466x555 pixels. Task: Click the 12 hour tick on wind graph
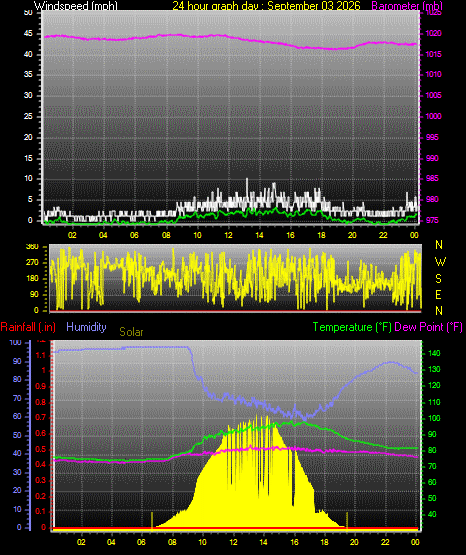(x=229, y=235)
